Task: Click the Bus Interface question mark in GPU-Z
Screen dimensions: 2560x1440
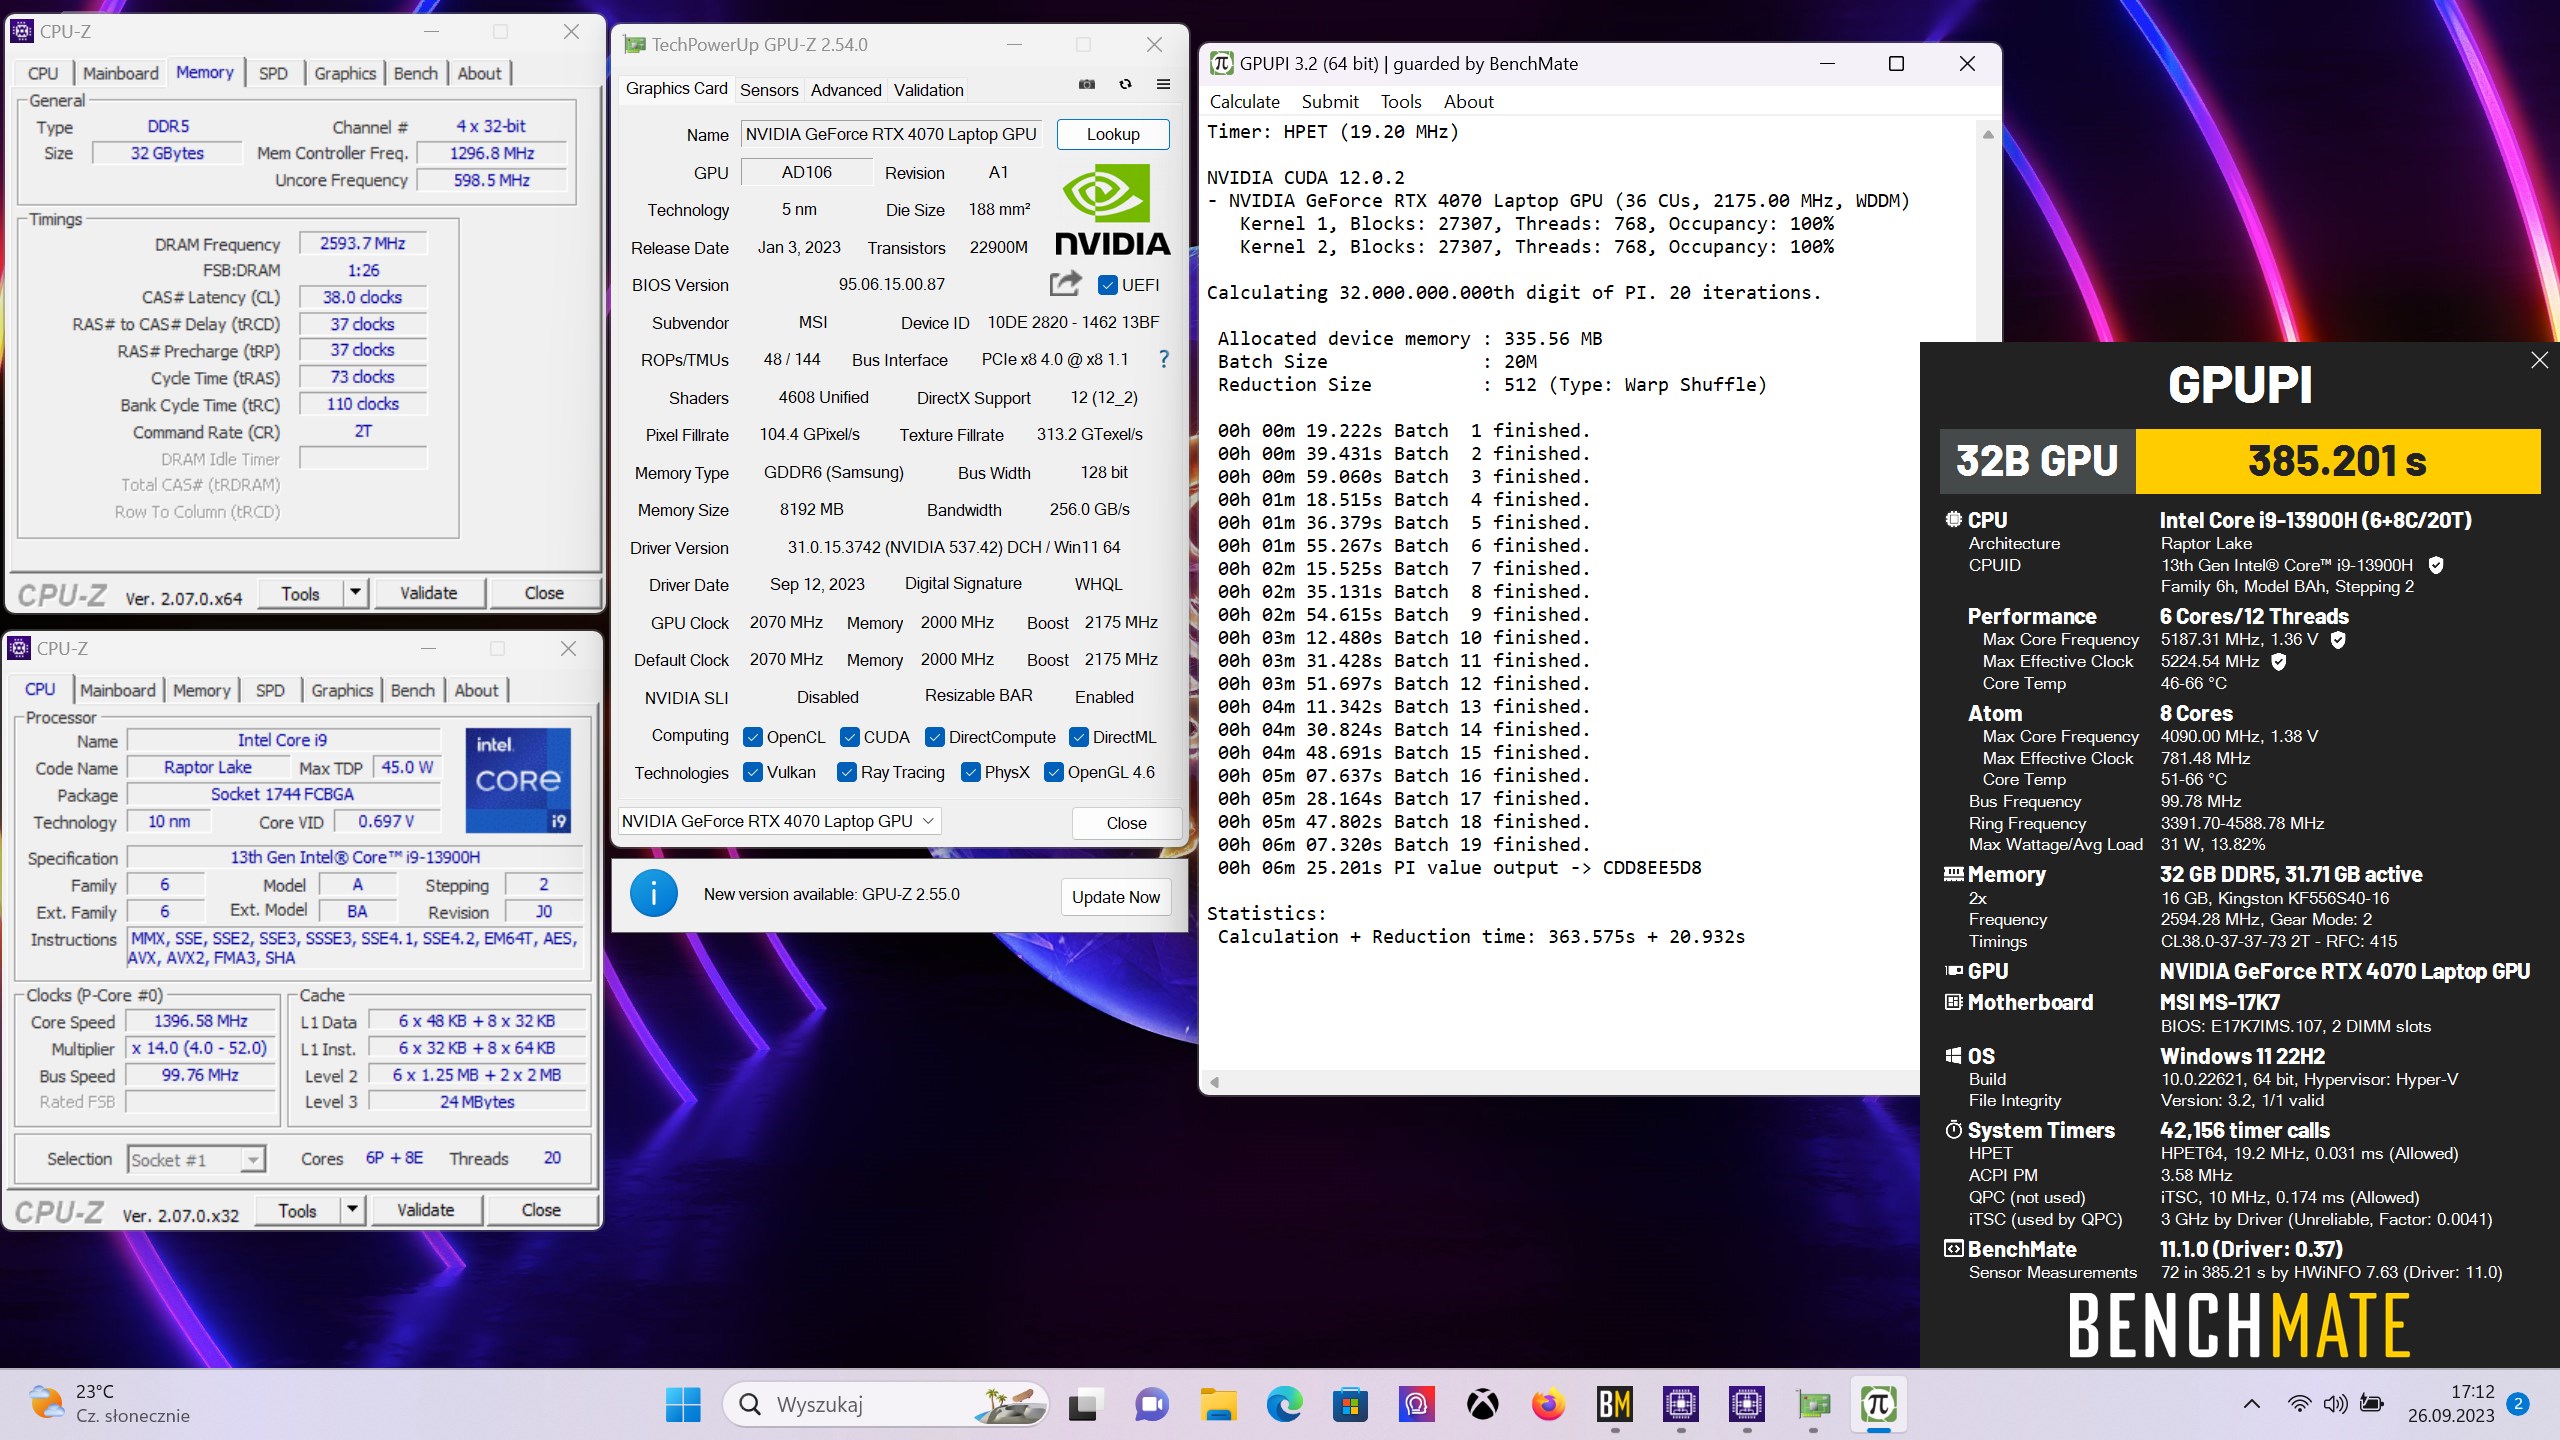Action: click(x=1163, y=359)
